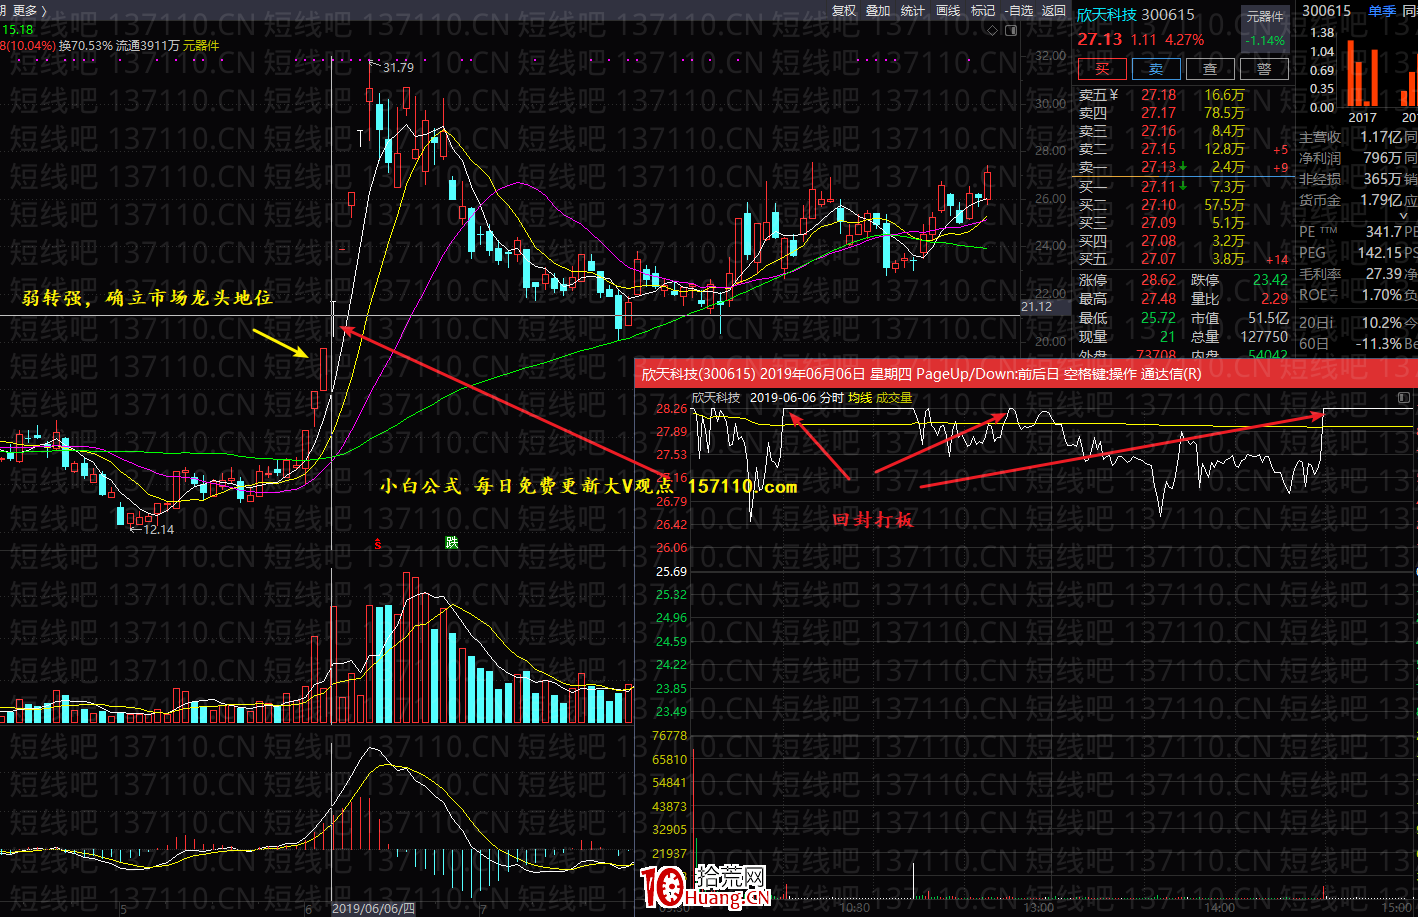
Task: Click the 非经损 figure 365万
Action: 1383,179
